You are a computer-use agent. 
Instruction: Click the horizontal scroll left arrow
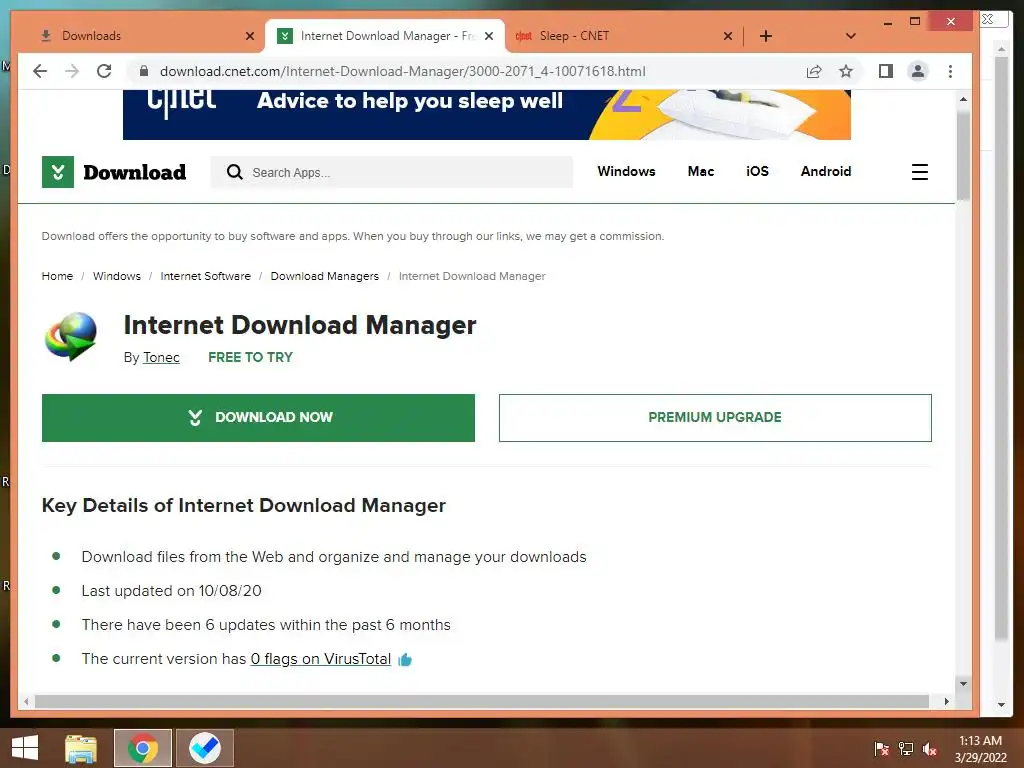tap(25, 701)
